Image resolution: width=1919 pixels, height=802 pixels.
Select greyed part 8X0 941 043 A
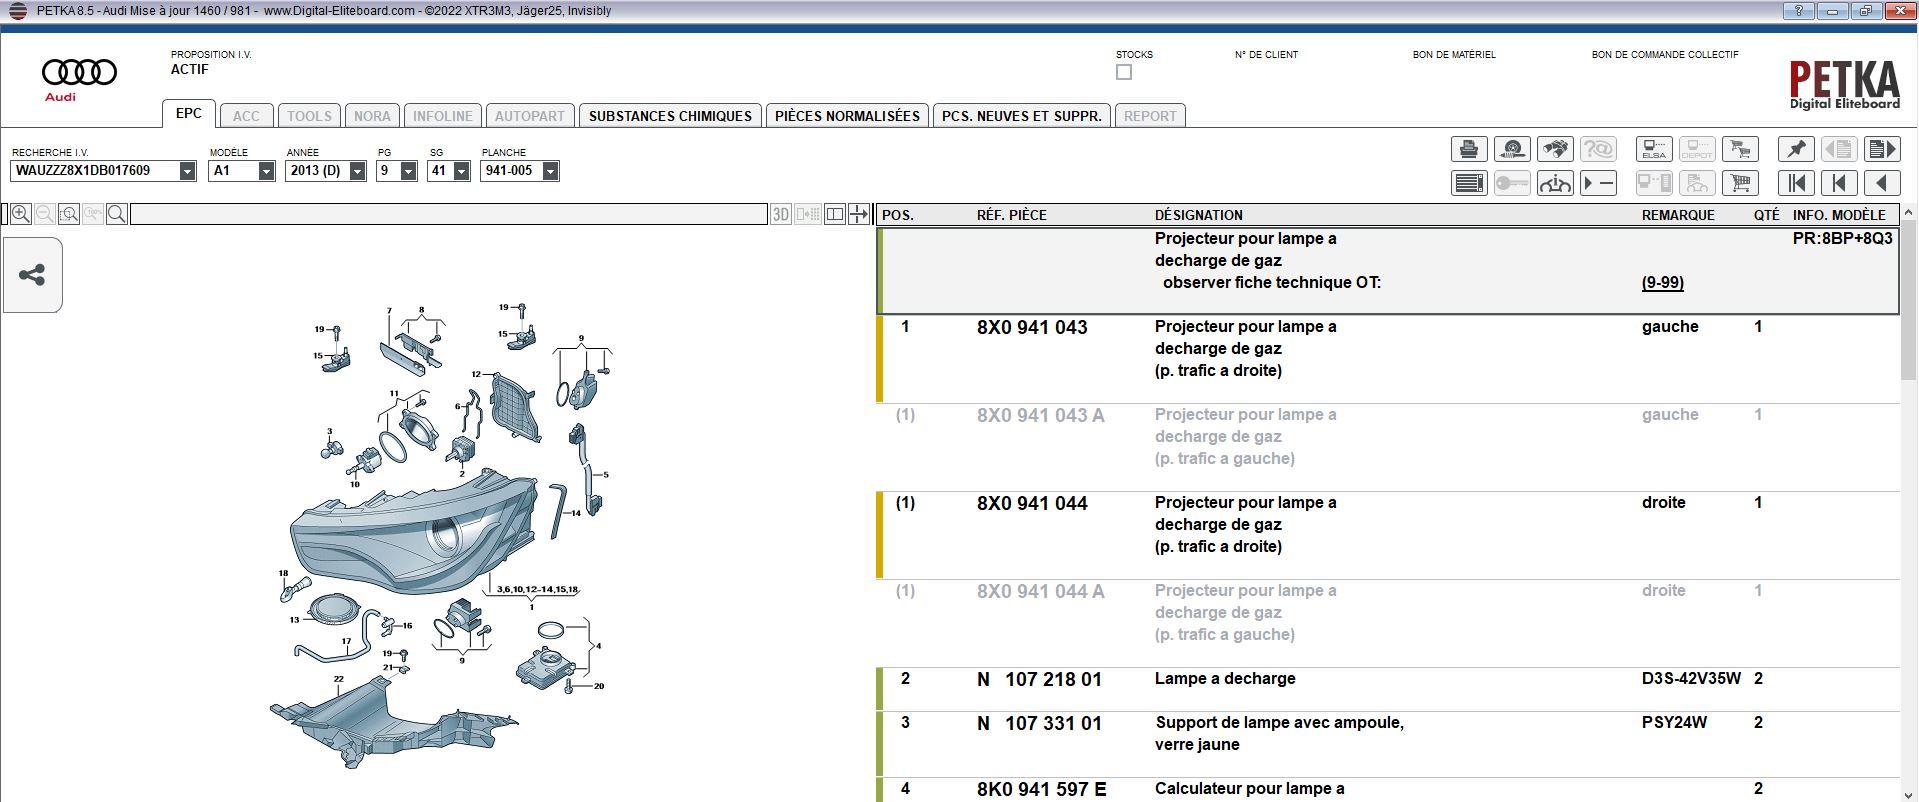click(x=1041, y=415)
